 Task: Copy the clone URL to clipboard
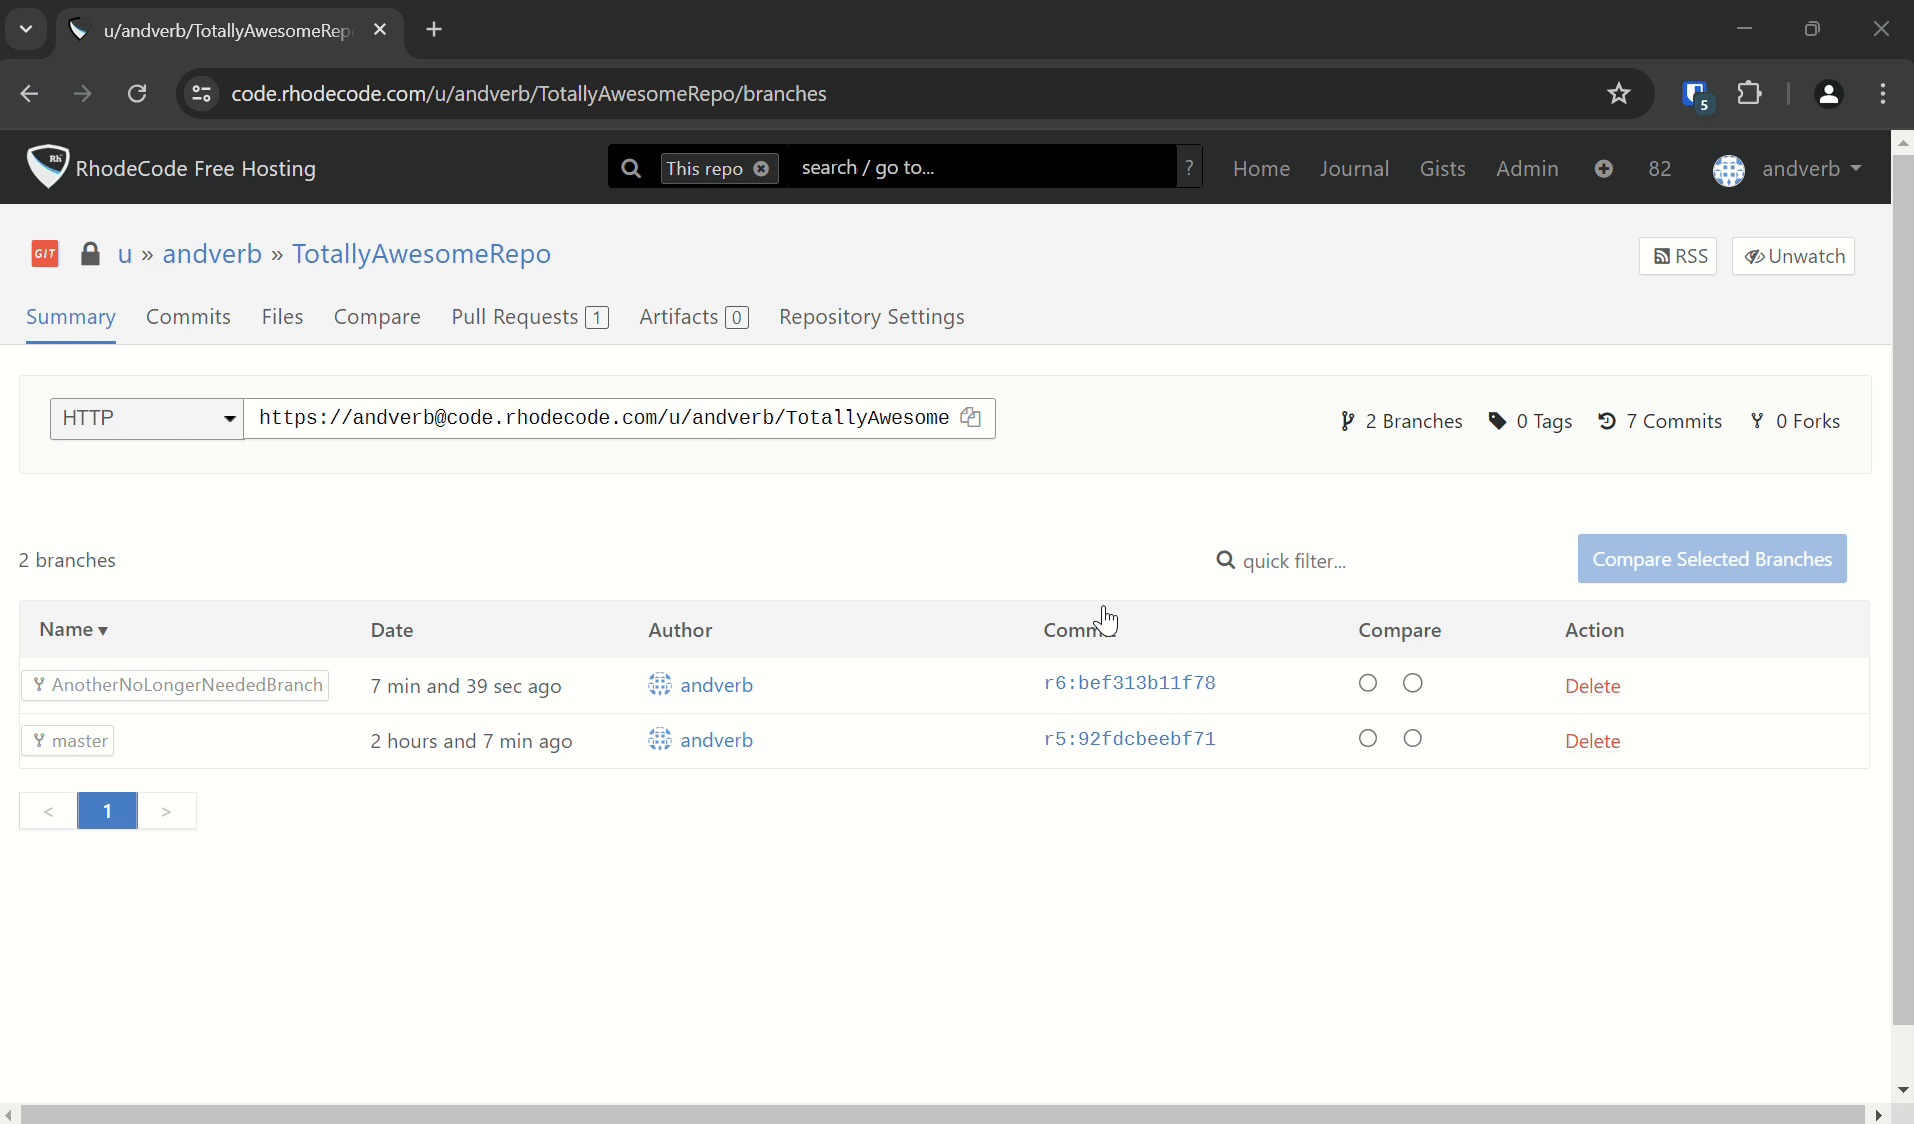pos(970,417)
